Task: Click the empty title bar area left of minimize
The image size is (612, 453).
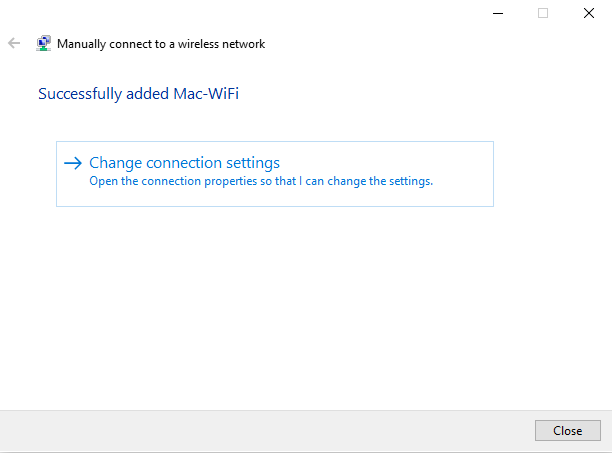Action: point(250,13)
